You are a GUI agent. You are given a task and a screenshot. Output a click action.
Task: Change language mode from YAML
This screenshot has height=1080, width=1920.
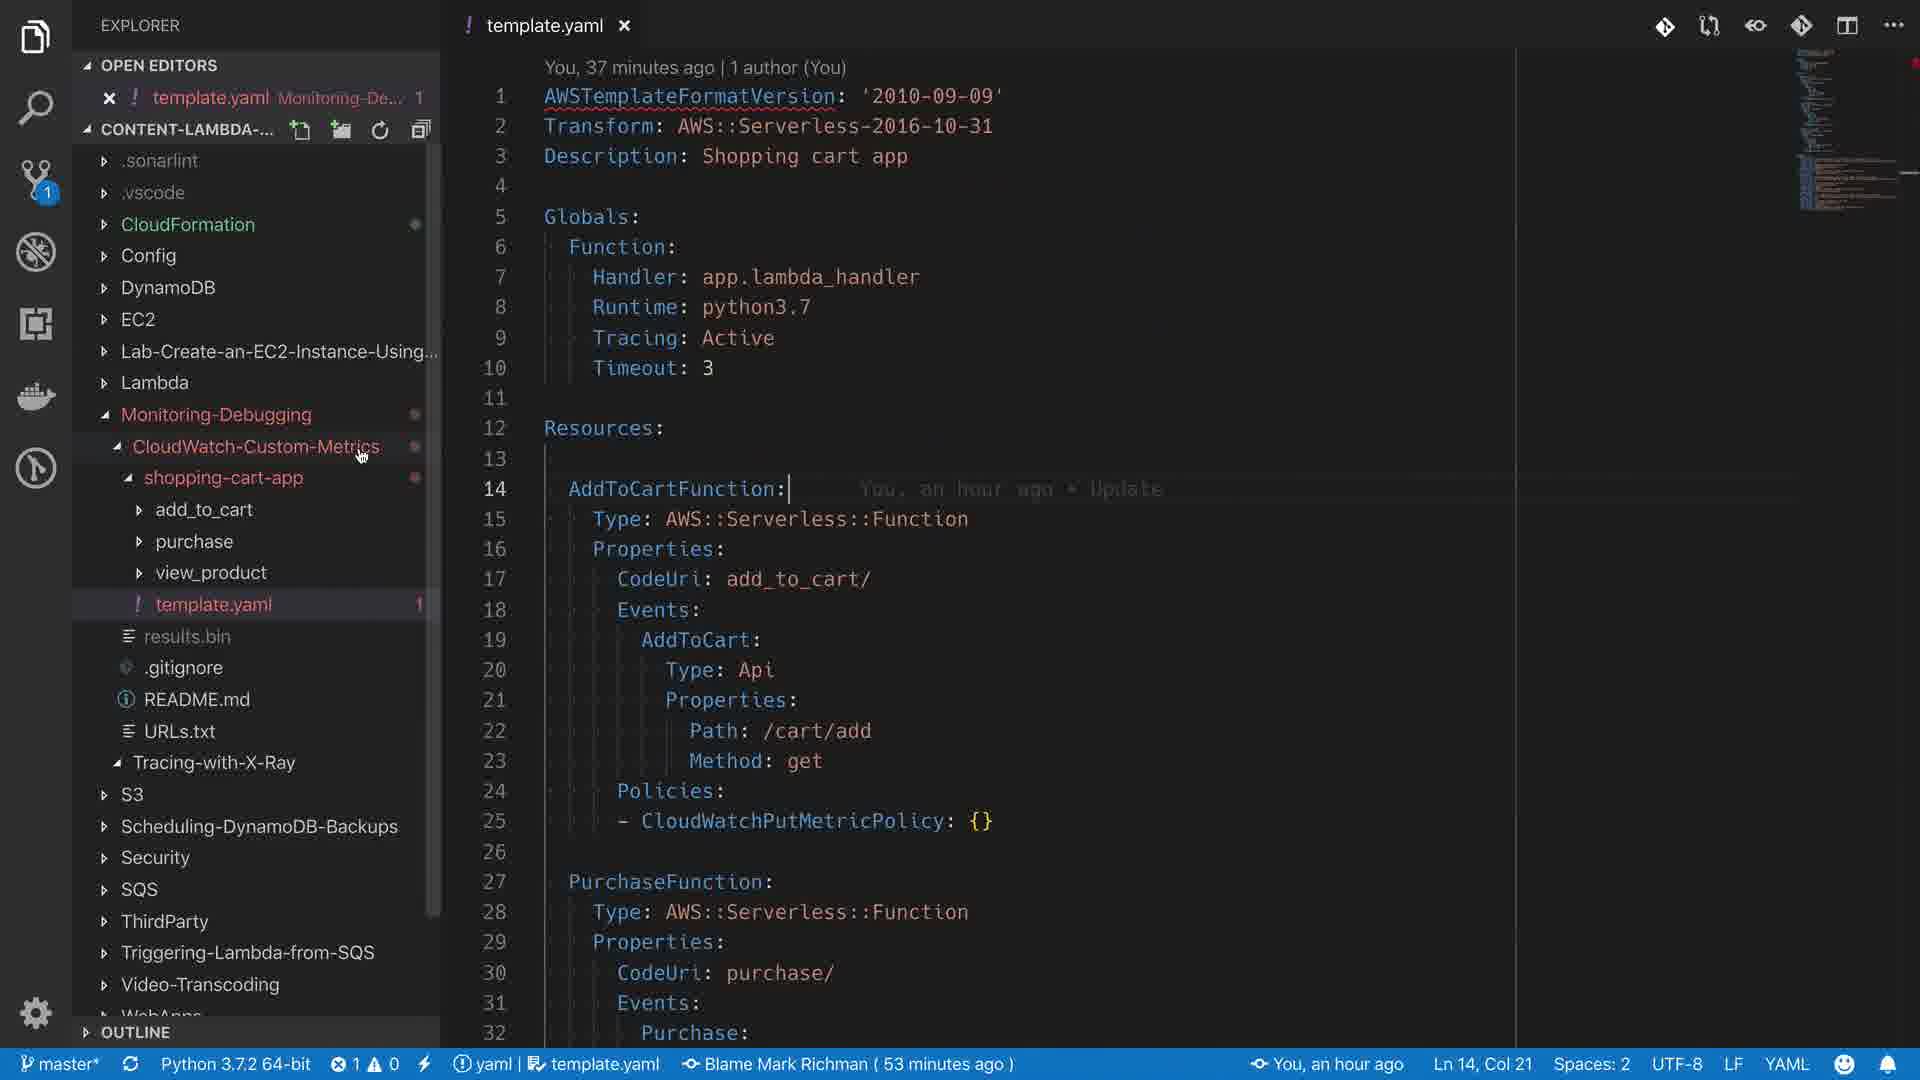[x=1786, y=1064]
